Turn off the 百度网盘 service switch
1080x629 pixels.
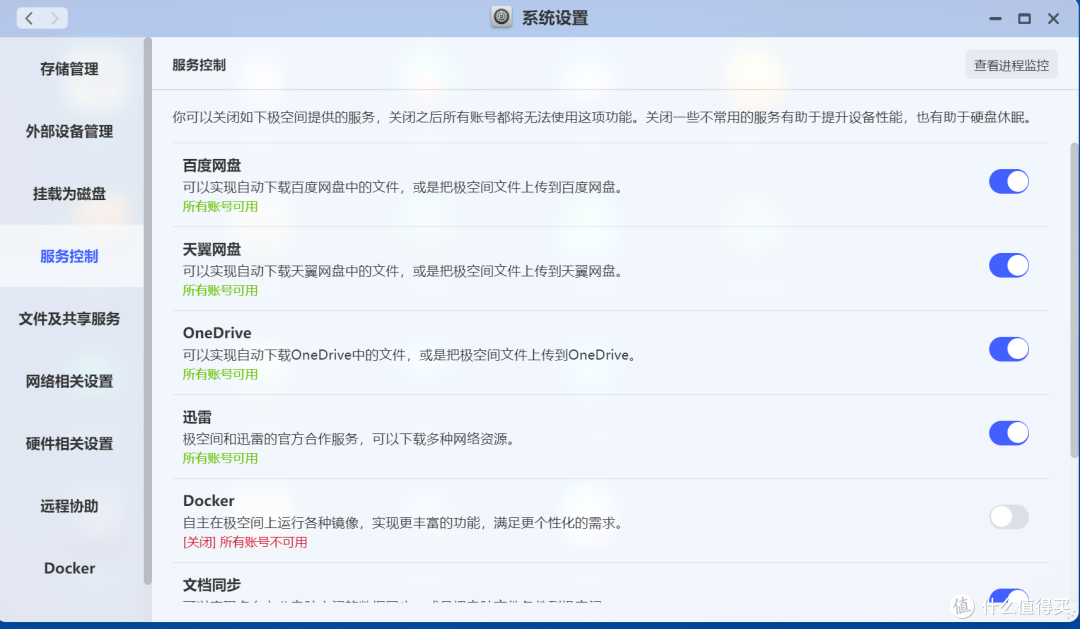coord(1008,182)
